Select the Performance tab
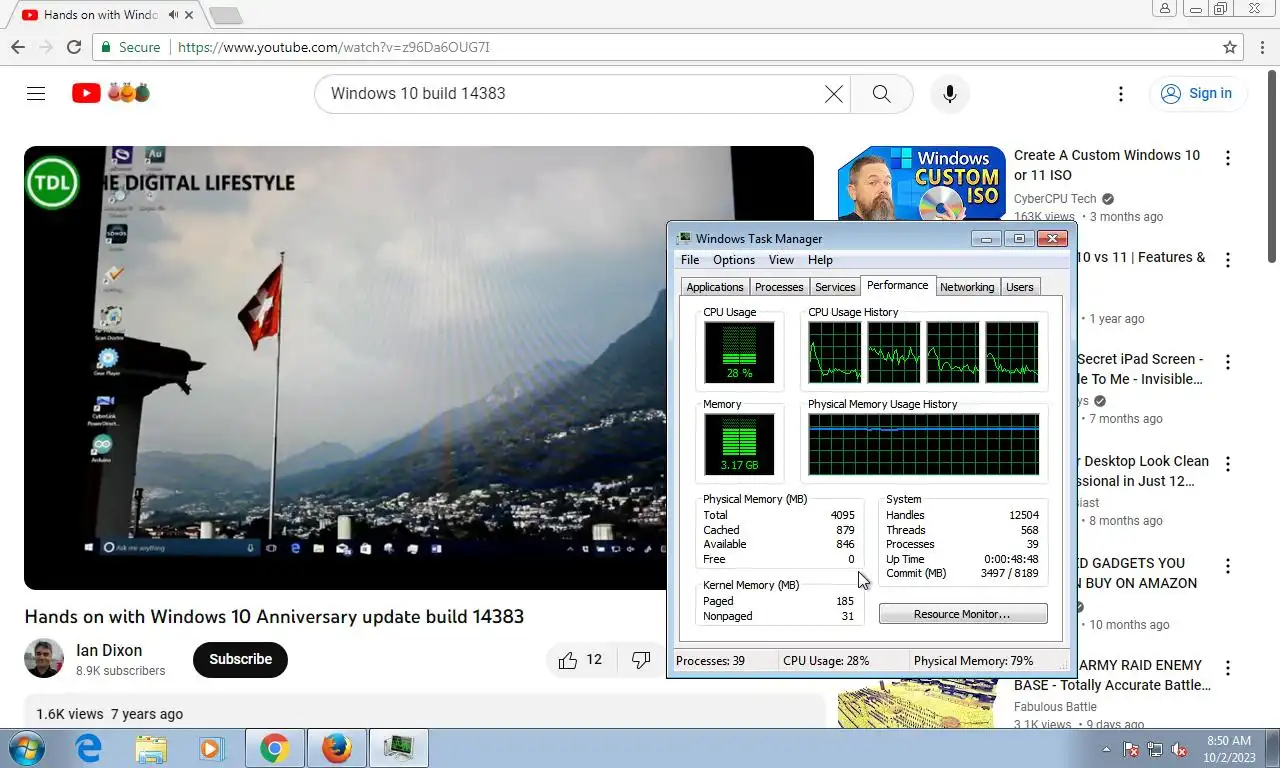This screenshot has height=768, width=1280. click(897, 285)
